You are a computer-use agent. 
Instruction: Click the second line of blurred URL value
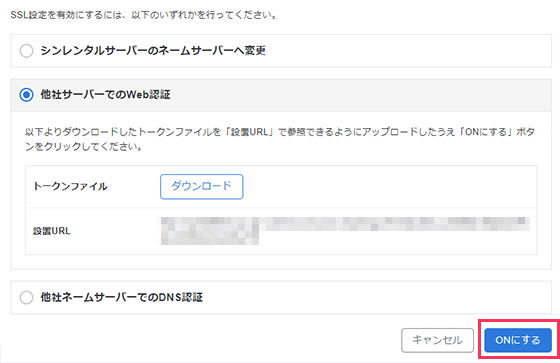[x=210, y=238]
